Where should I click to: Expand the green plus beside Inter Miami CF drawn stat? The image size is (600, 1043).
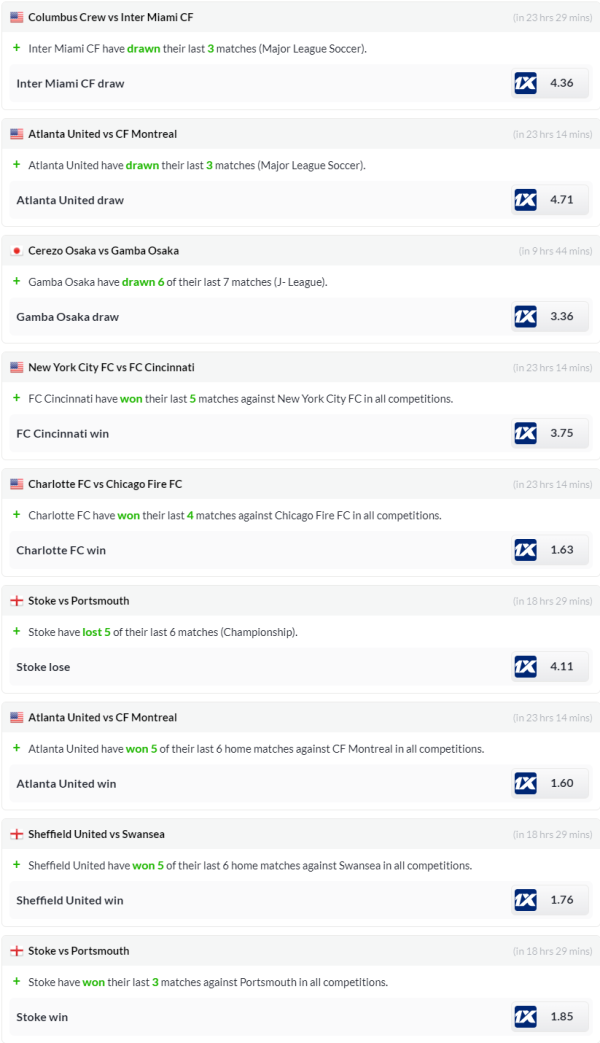pyautogui.click(x=17, y=48)
